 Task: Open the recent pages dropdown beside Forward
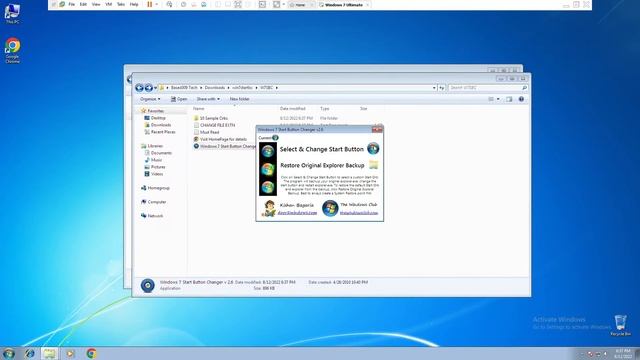(156, 88)
